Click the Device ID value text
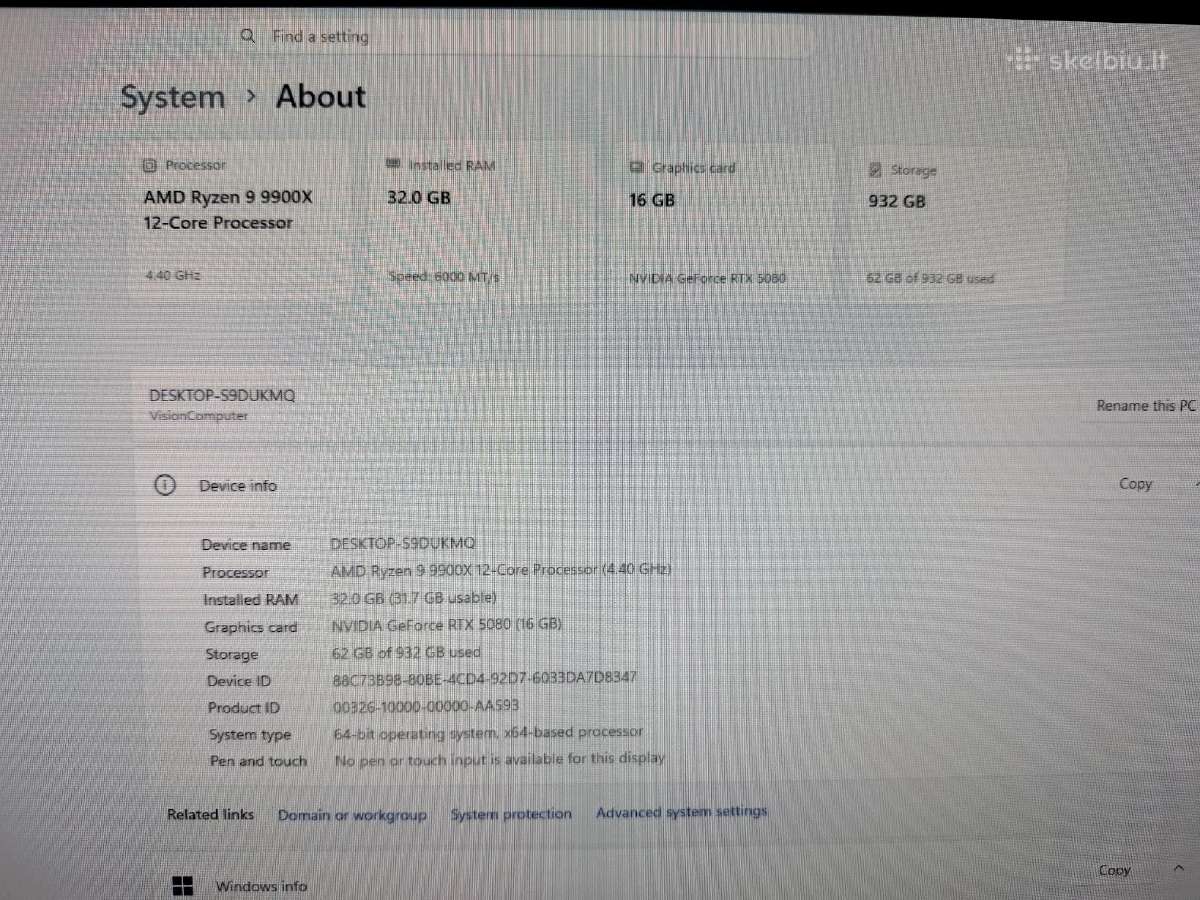 point(485,678)
